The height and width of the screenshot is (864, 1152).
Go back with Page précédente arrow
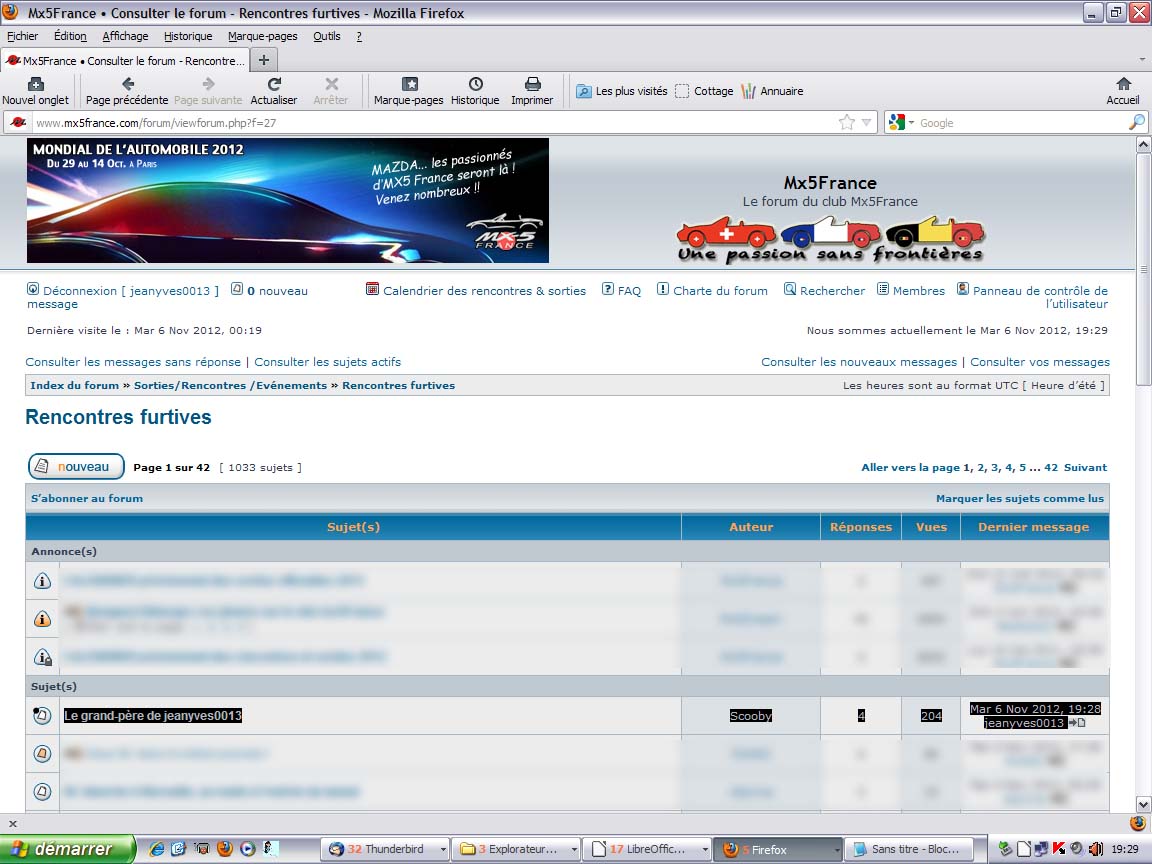pyautogui.click(x=127, y=85)
